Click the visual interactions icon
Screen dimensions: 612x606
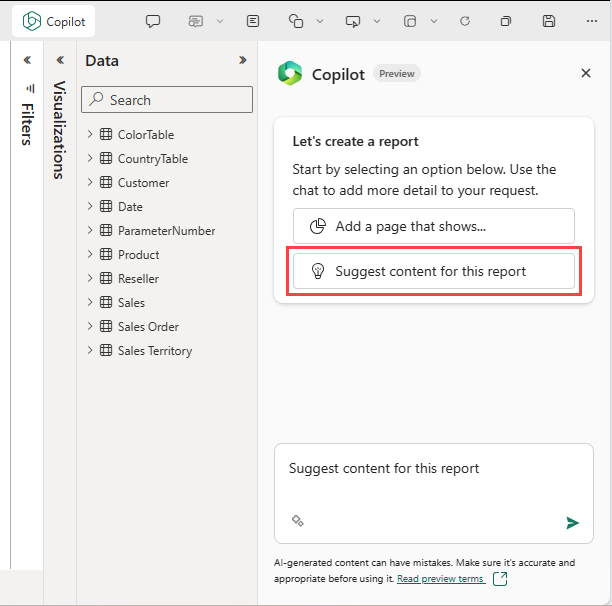click(410, 21)
